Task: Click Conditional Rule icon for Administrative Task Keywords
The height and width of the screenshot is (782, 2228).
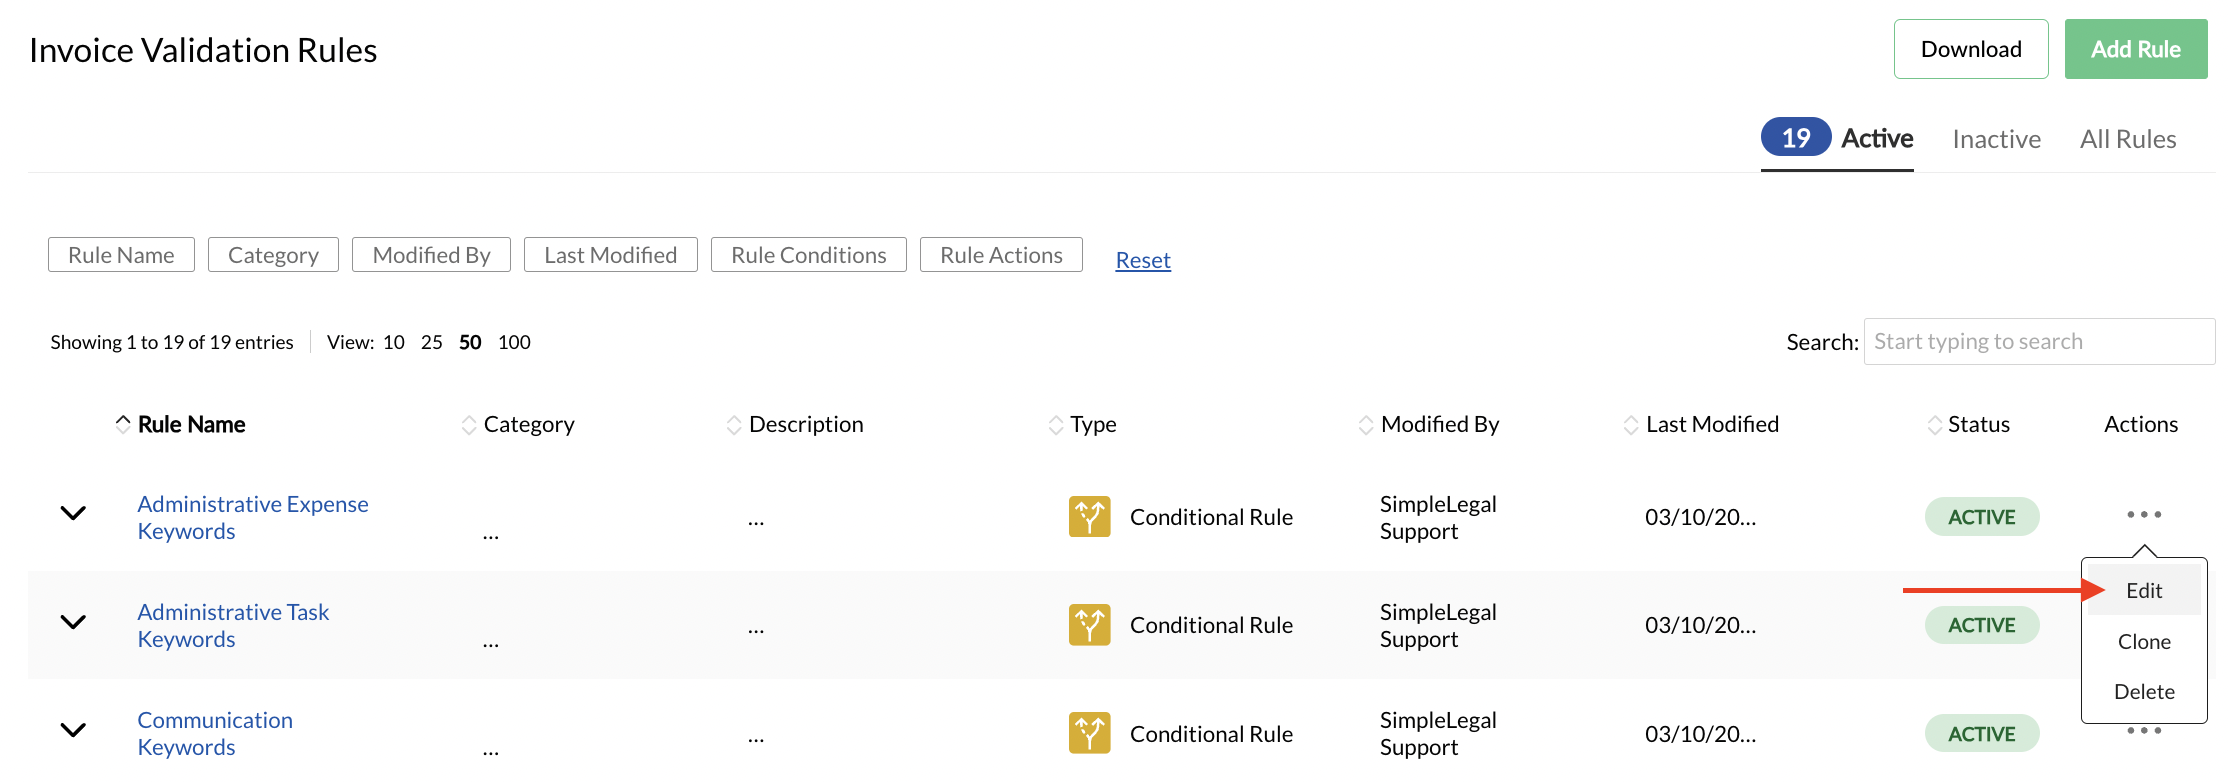Action: 1089,625
